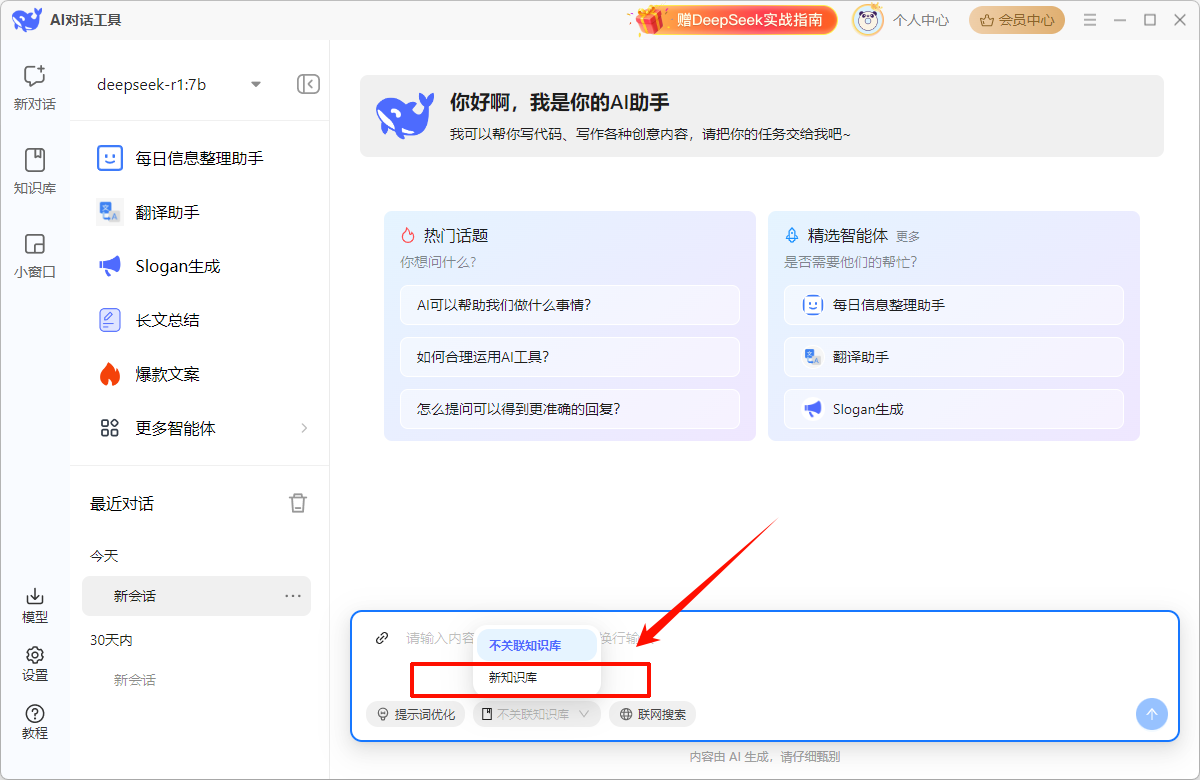Collapse the sidebar panel with the toggle icon
Image resolution: width=1200 pixels, height=780 pixels.
pos(308,84)
